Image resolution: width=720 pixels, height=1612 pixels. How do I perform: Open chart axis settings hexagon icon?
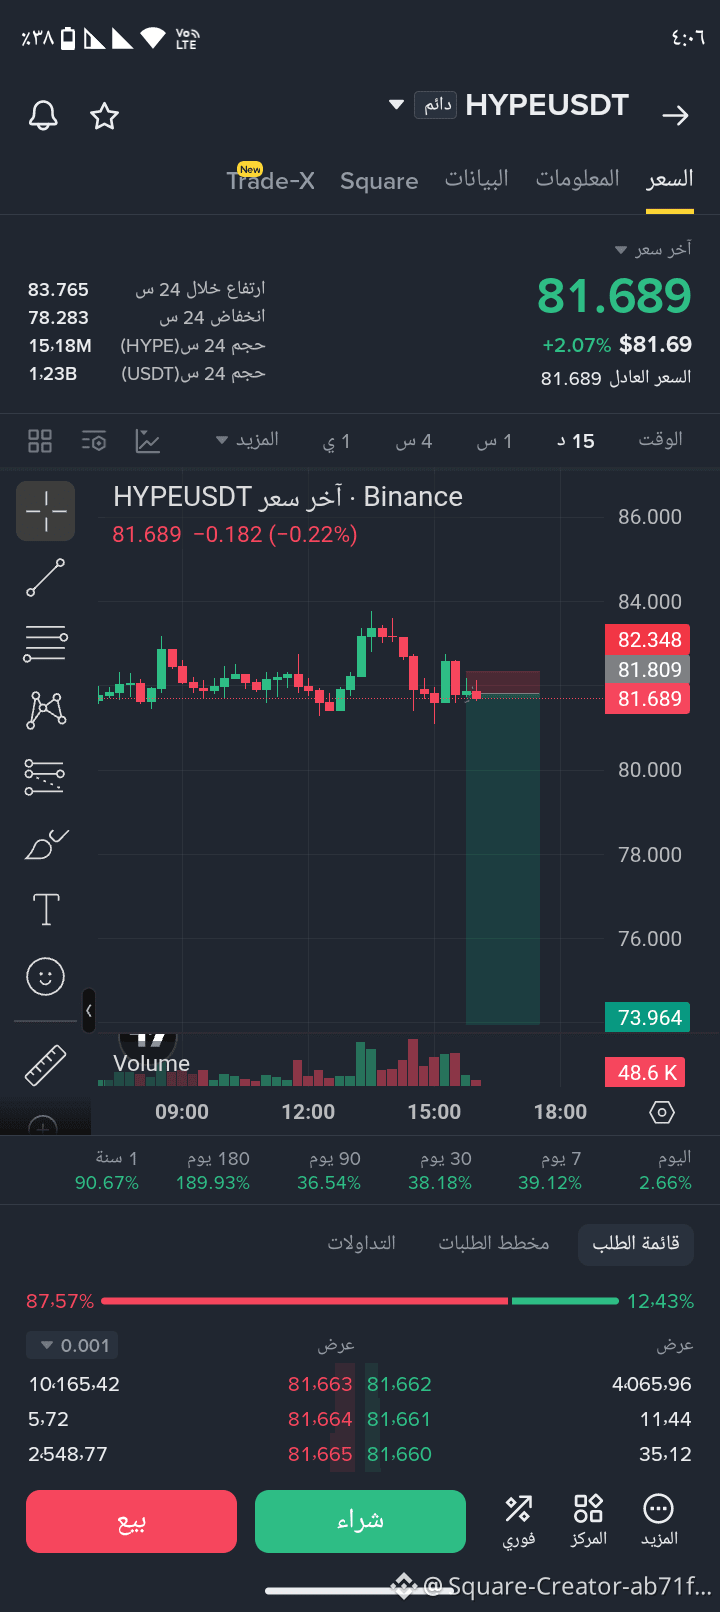point(662,1112)
